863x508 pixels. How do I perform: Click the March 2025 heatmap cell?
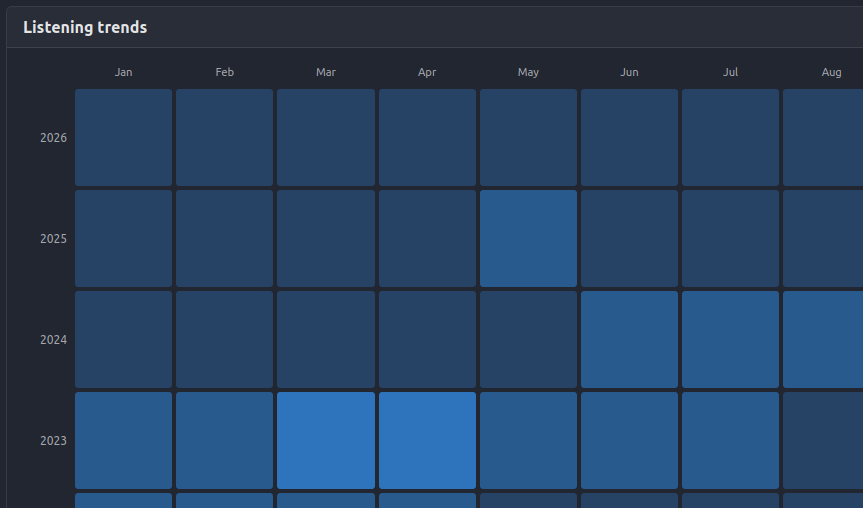click(326, 238)
